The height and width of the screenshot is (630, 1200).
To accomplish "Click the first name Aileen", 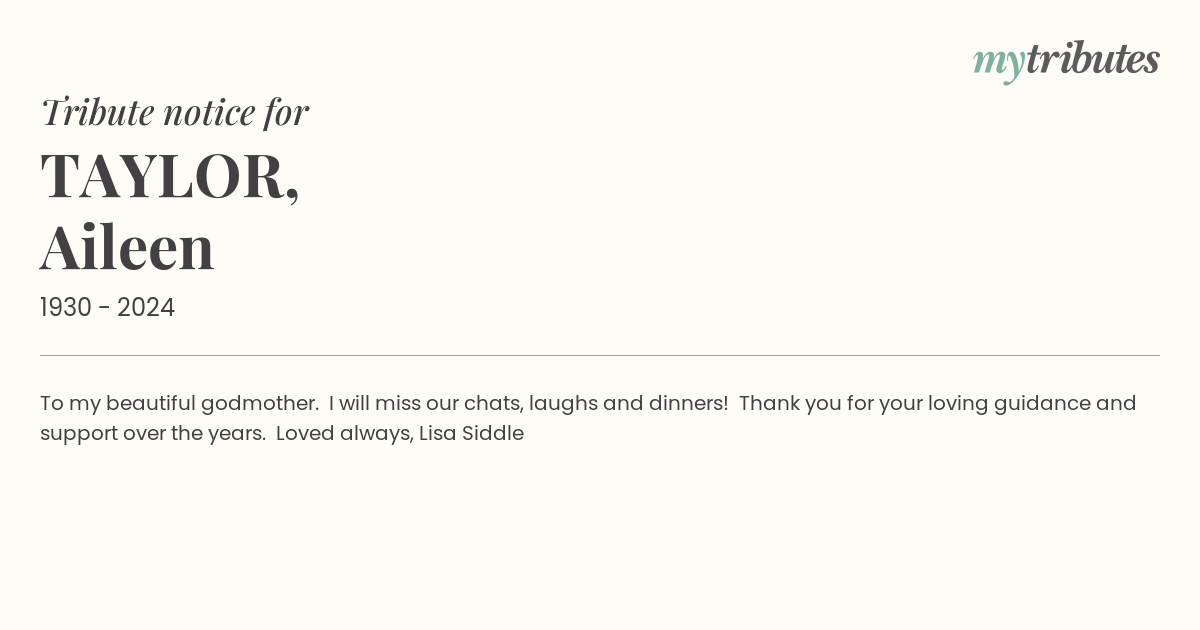I will coord(127,248).
